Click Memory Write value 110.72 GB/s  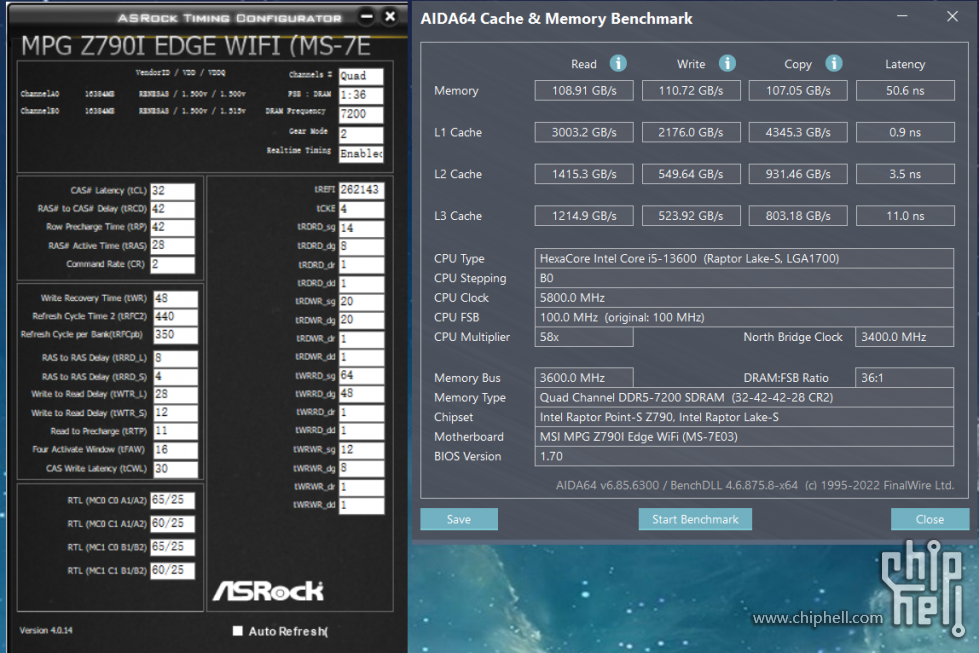click(691, 91)
